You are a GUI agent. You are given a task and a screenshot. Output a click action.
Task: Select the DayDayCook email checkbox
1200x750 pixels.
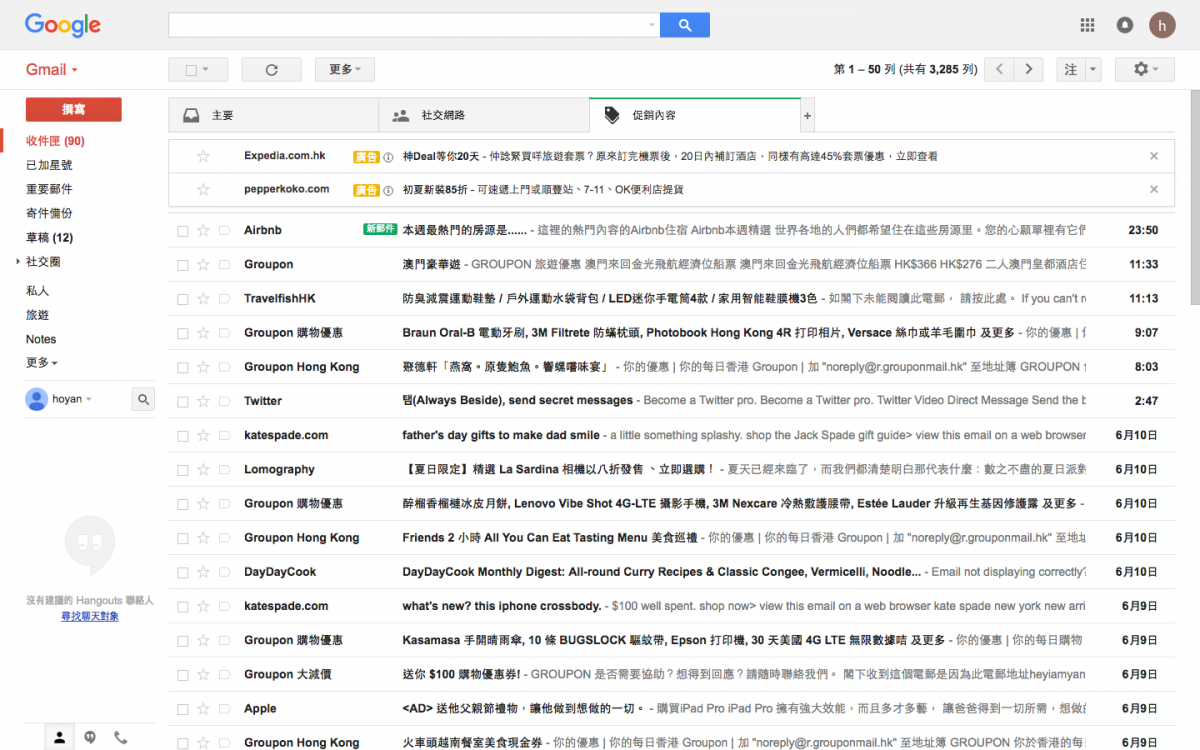click(183, 572)
